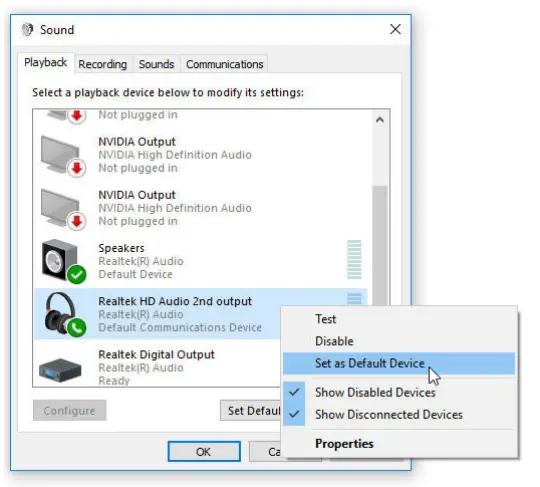Toggle Show Disabled Devices checkmark
Viewport: 540px width, 487px height.
coord(294,392)
